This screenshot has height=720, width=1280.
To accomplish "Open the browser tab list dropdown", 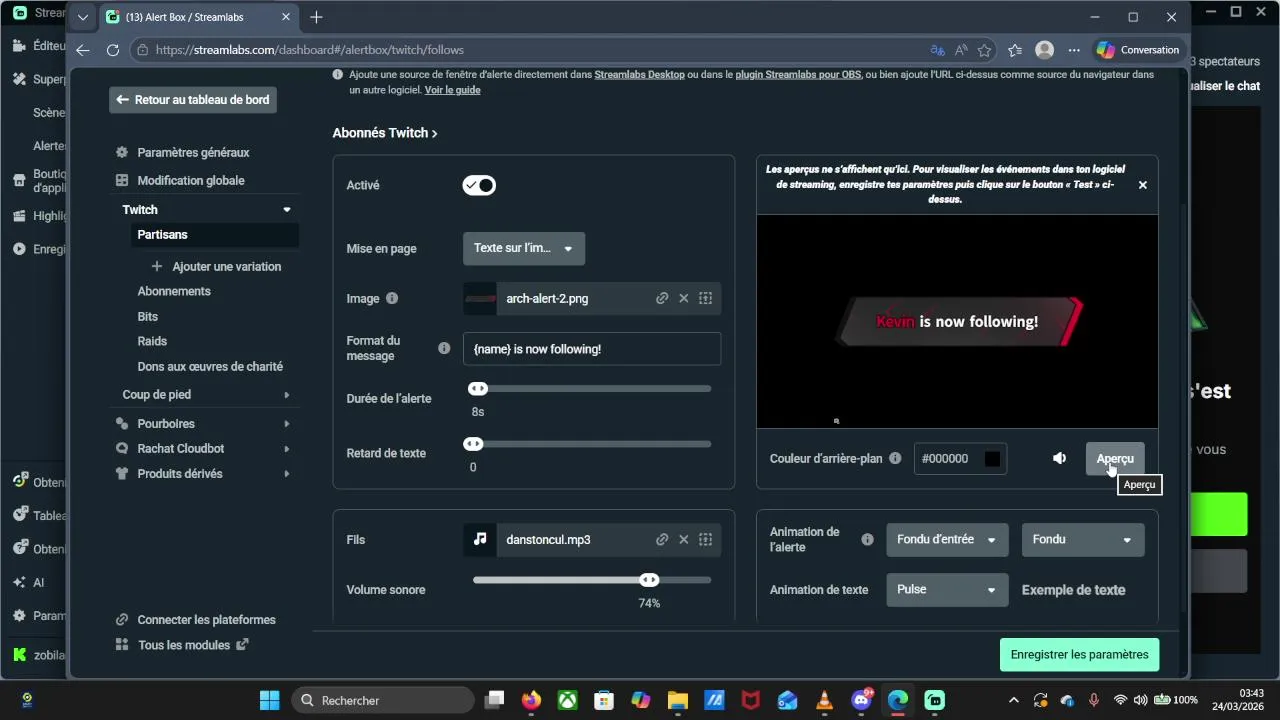I will click(x=83, y=17).
